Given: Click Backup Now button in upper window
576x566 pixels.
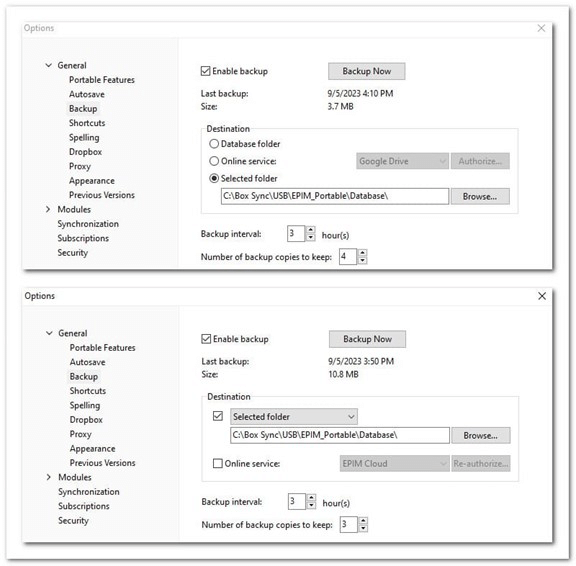Looking at the screenshot, I should pyautogui.click(x=367, y=71).
